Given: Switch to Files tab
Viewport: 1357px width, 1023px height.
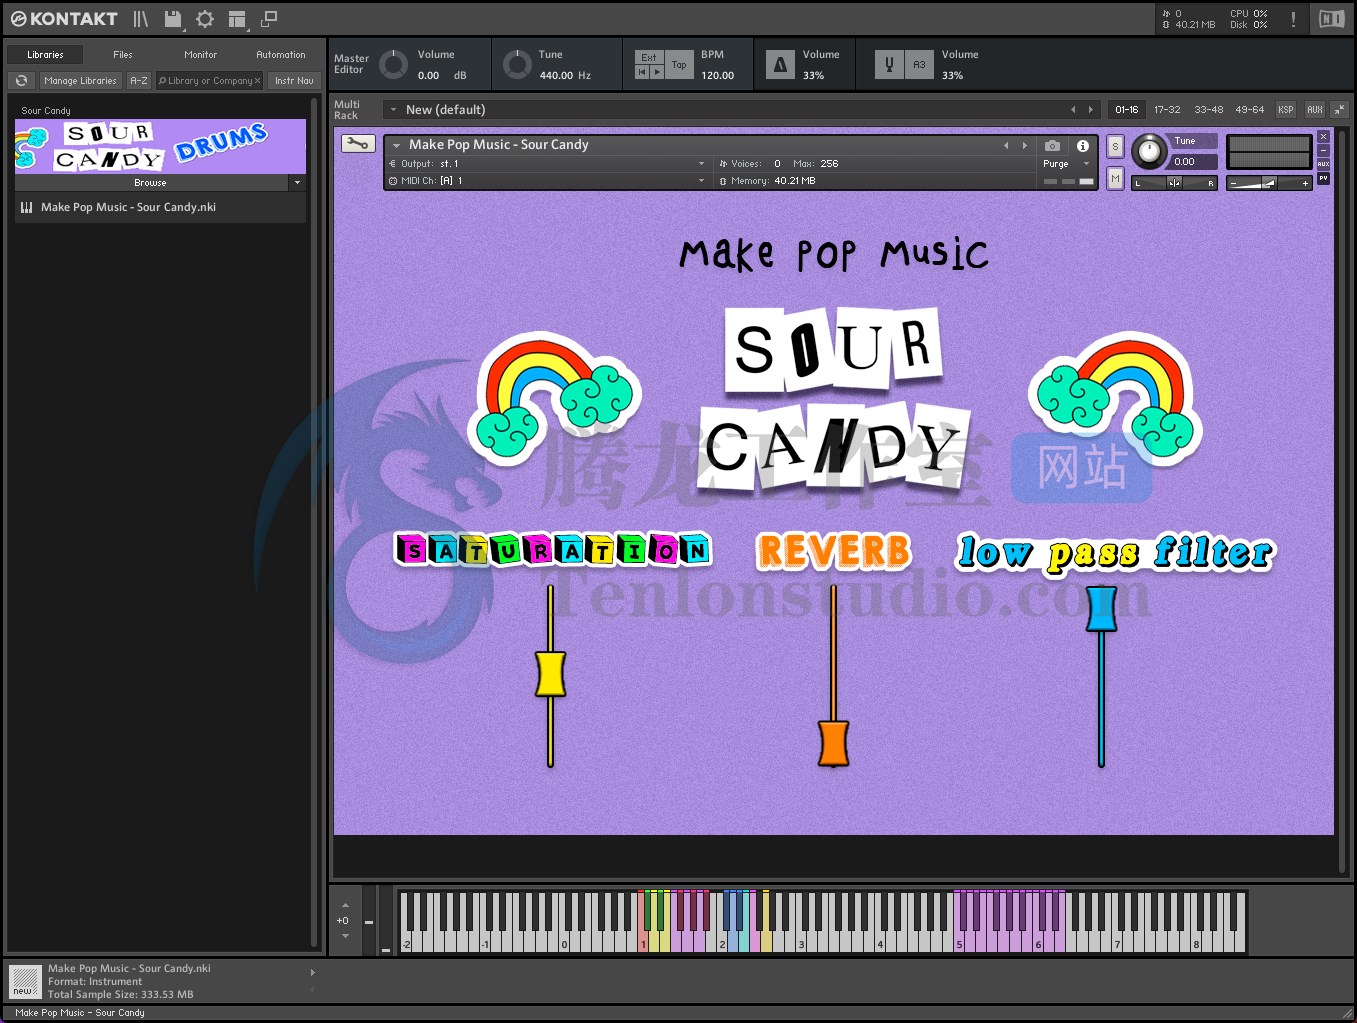Looking at the screenshot, I should point(123,55).
